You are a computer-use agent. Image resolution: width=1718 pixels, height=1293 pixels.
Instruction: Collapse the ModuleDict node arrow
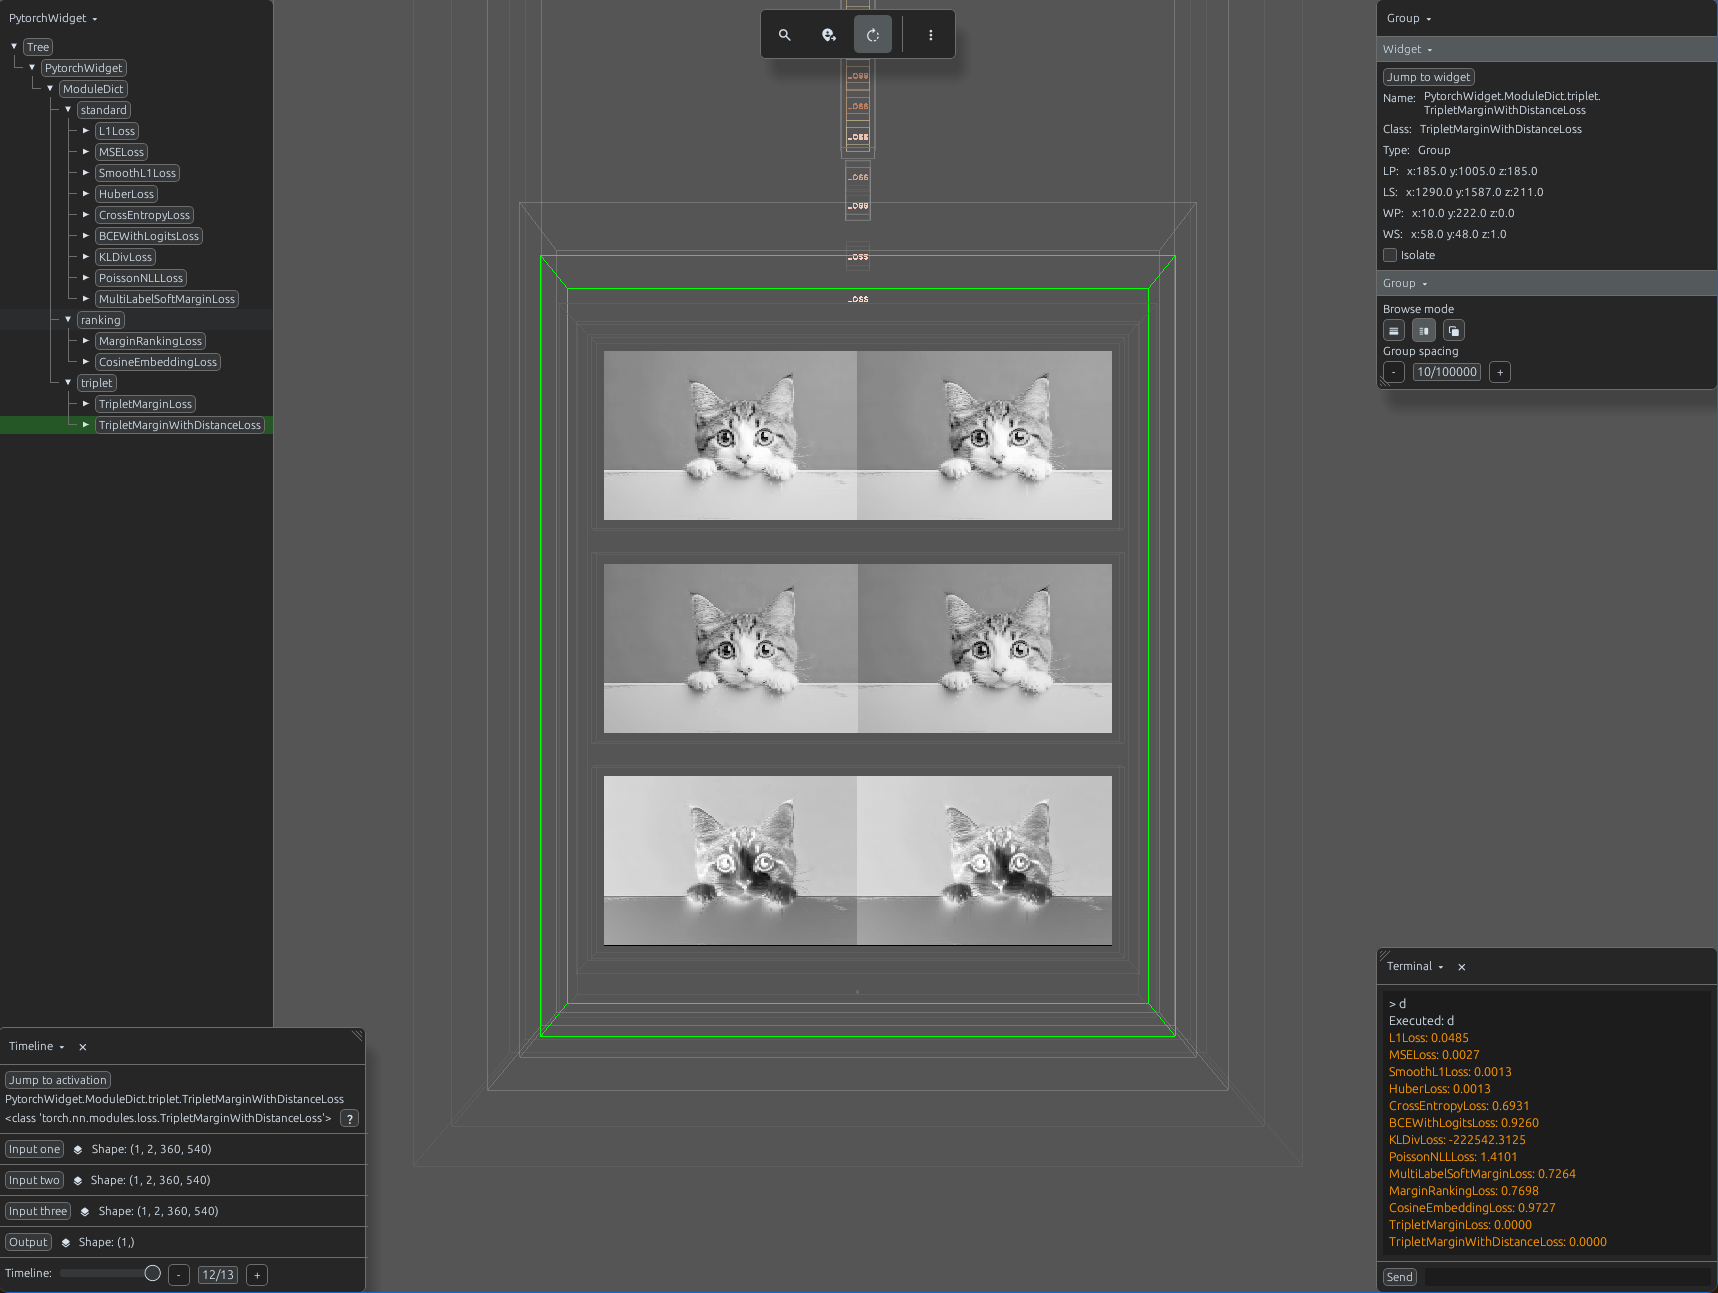point(50,89)
